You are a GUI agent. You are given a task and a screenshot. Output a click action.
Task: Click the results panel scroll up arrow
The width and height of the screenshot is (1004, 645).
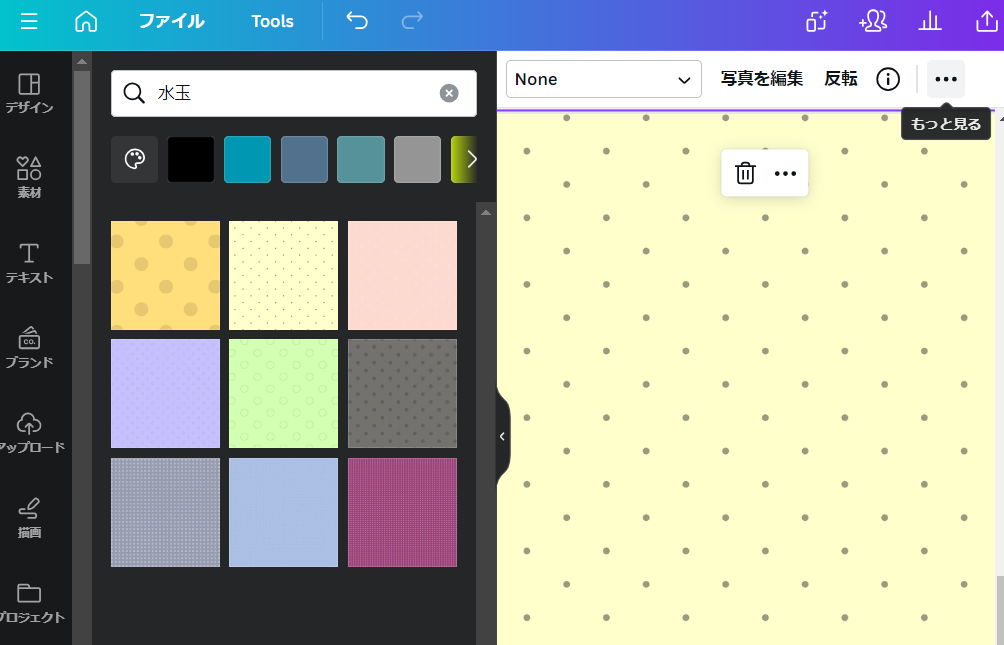coord(486,212)
